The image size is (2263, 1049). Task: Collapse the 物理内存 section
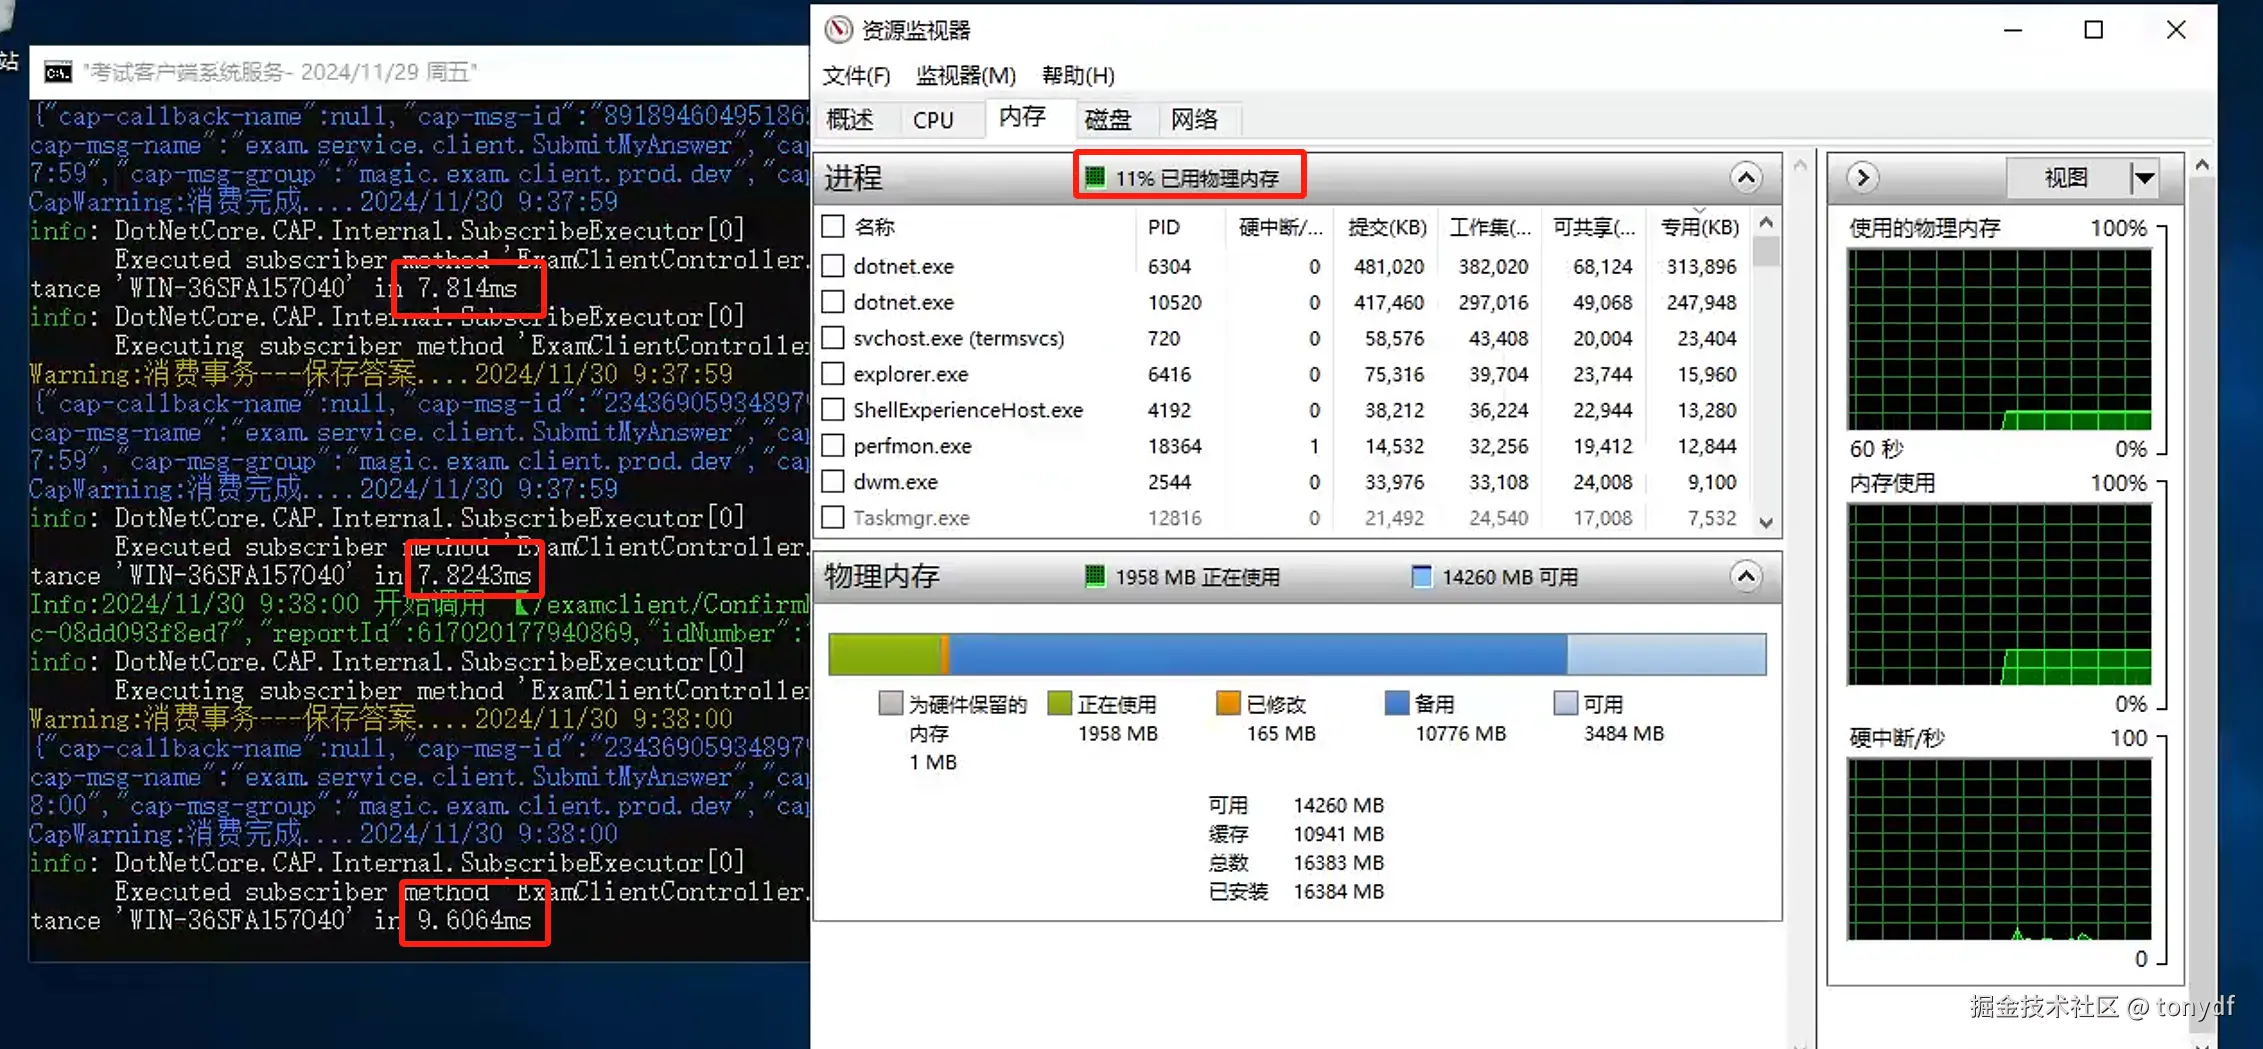(1746, 577)
